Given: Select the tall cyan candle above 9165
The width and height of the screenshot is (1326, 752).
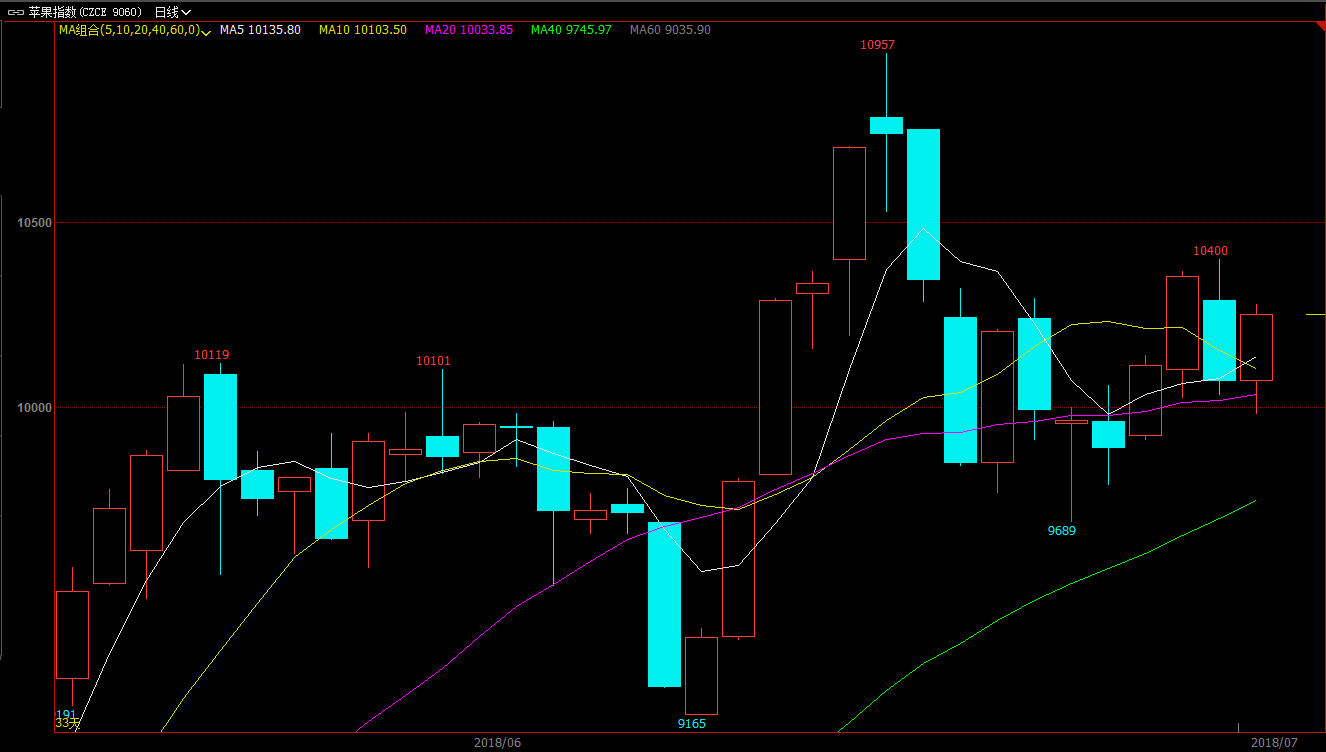Looking at the screenshot, I should click(664, 604).
